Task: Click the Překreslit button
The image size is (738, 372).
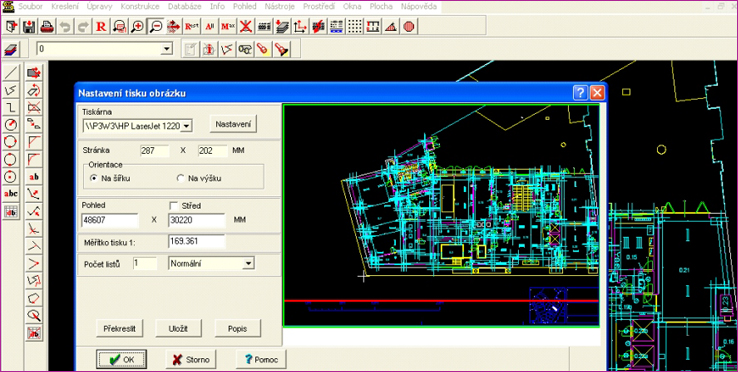Action: tap(119, 329)
